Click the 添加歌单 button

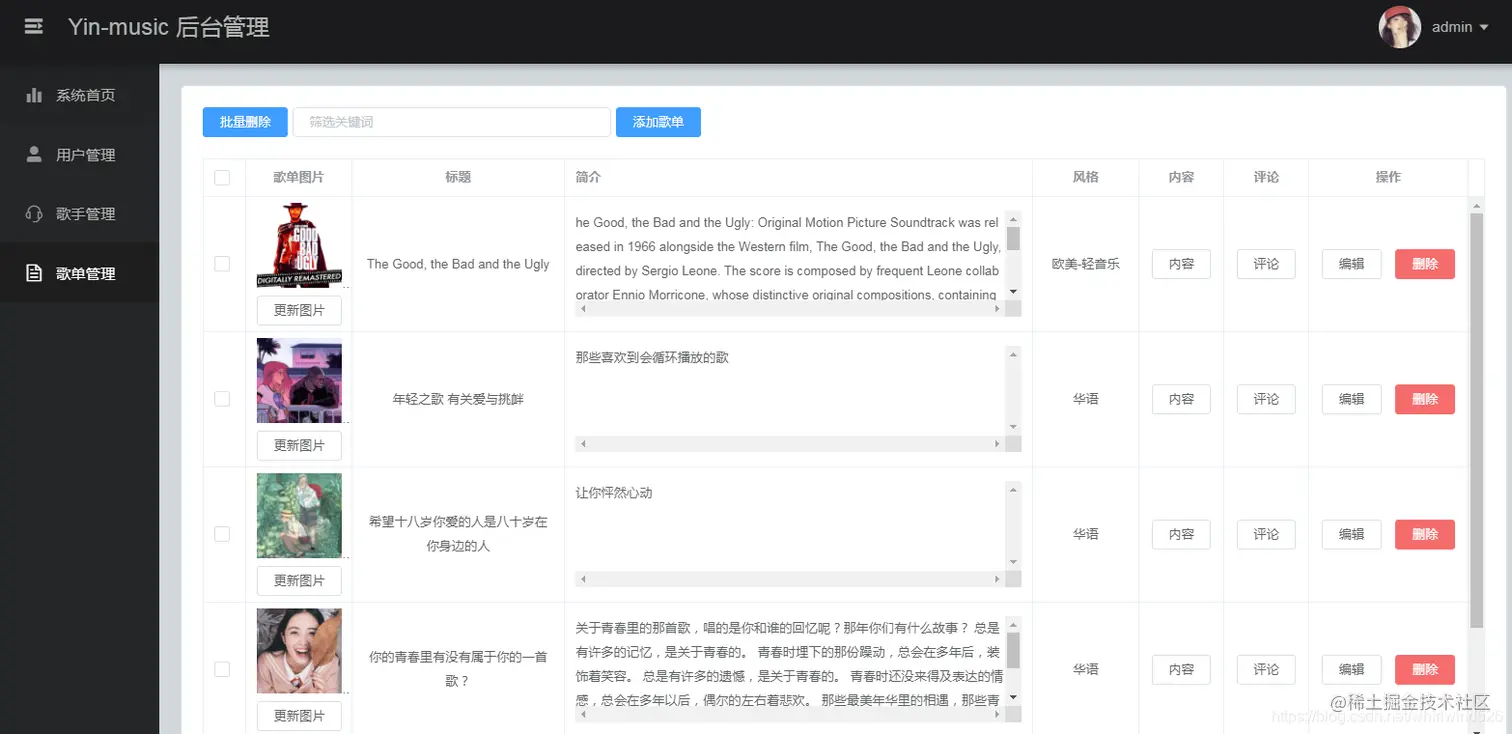tap(658, 122)
